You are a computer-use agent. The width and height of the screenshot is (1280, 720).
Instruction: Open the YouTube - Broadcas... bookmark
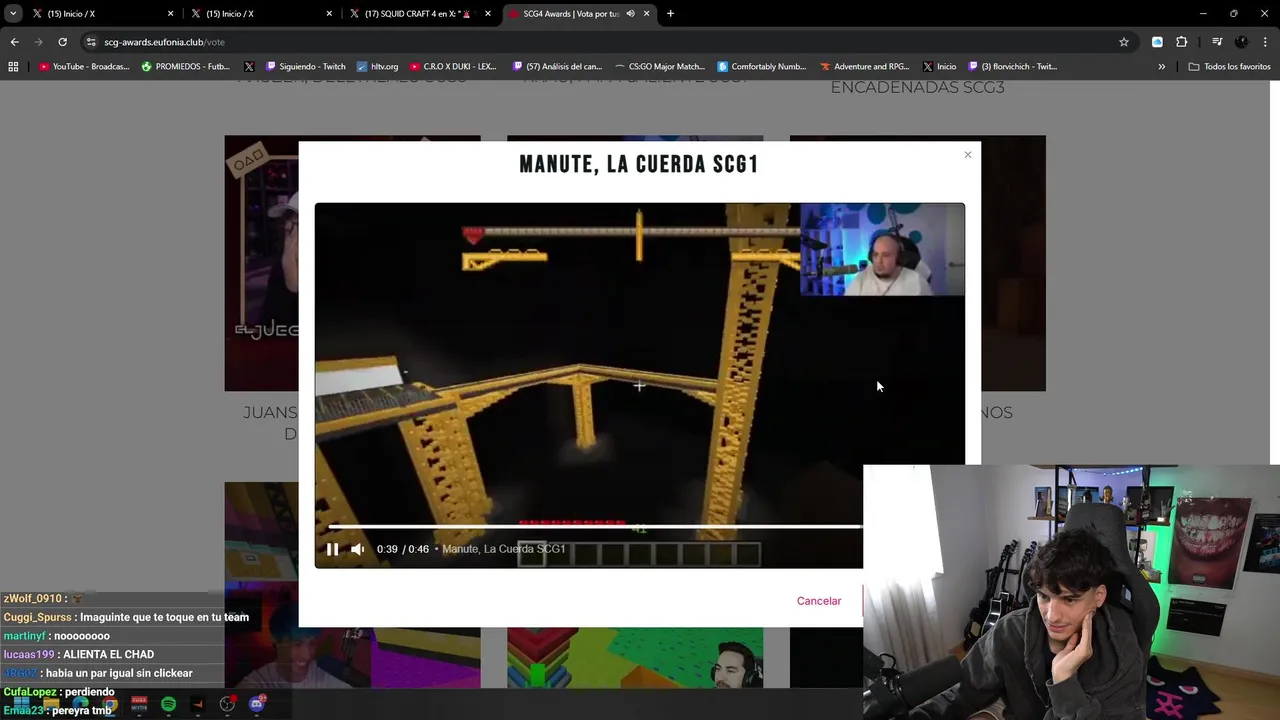pyautogui.click(x=85, y=67)
